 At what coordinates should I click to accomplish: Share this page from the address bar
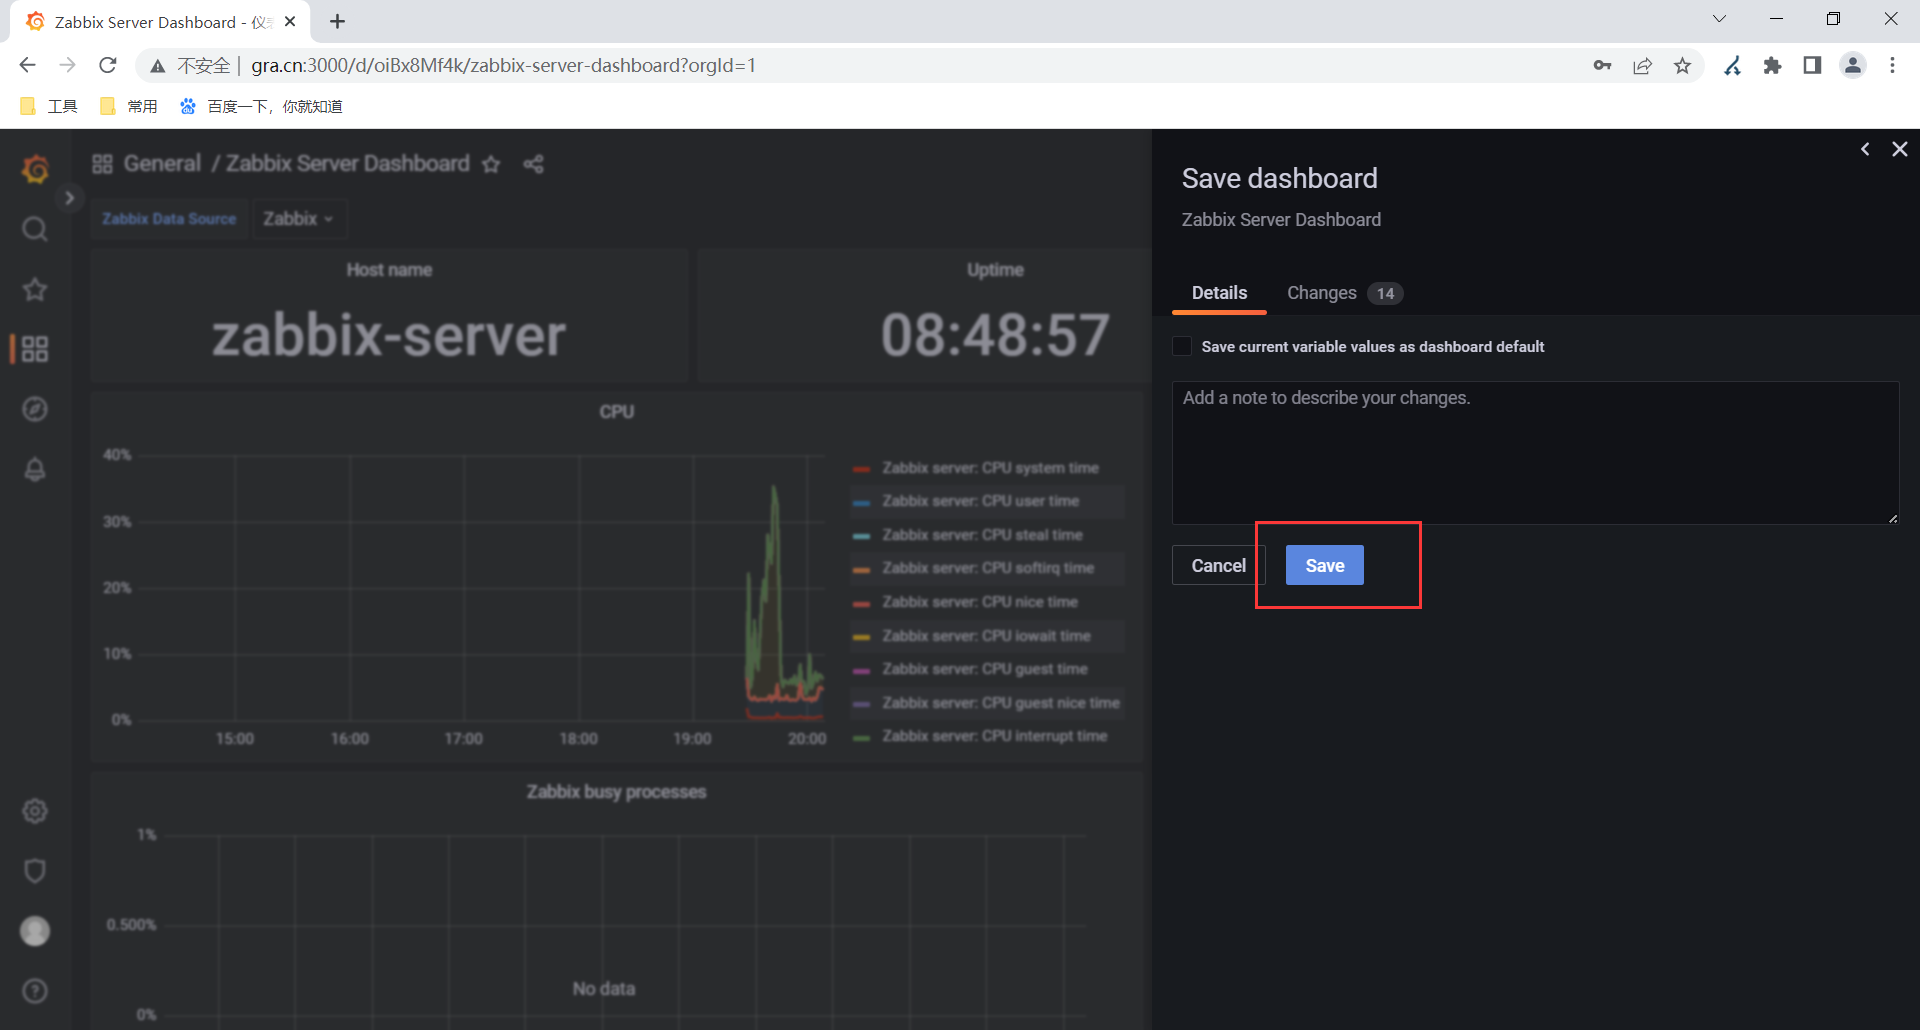(1642, 65)
